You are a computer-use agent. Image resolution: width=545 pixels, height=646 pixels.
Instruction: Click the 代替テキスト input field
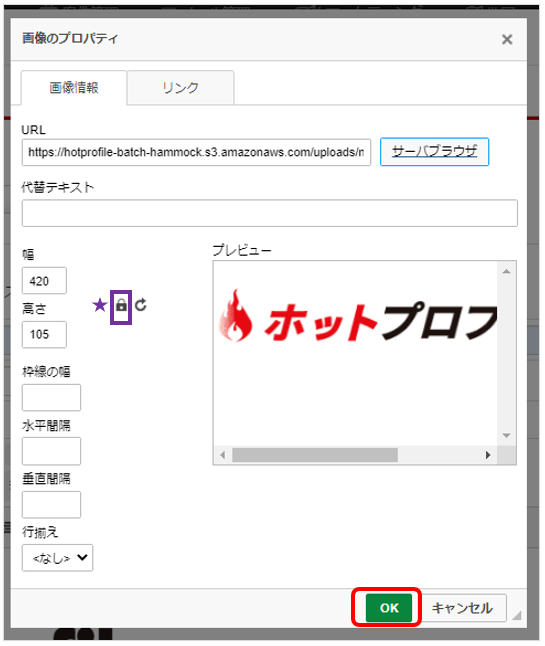pyautogui.click(x=270, y=213)
